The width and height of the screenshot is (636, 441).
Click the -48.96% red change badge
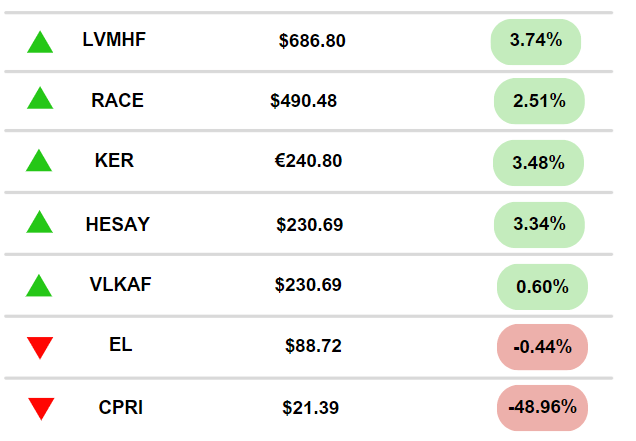tap(542, 408)
